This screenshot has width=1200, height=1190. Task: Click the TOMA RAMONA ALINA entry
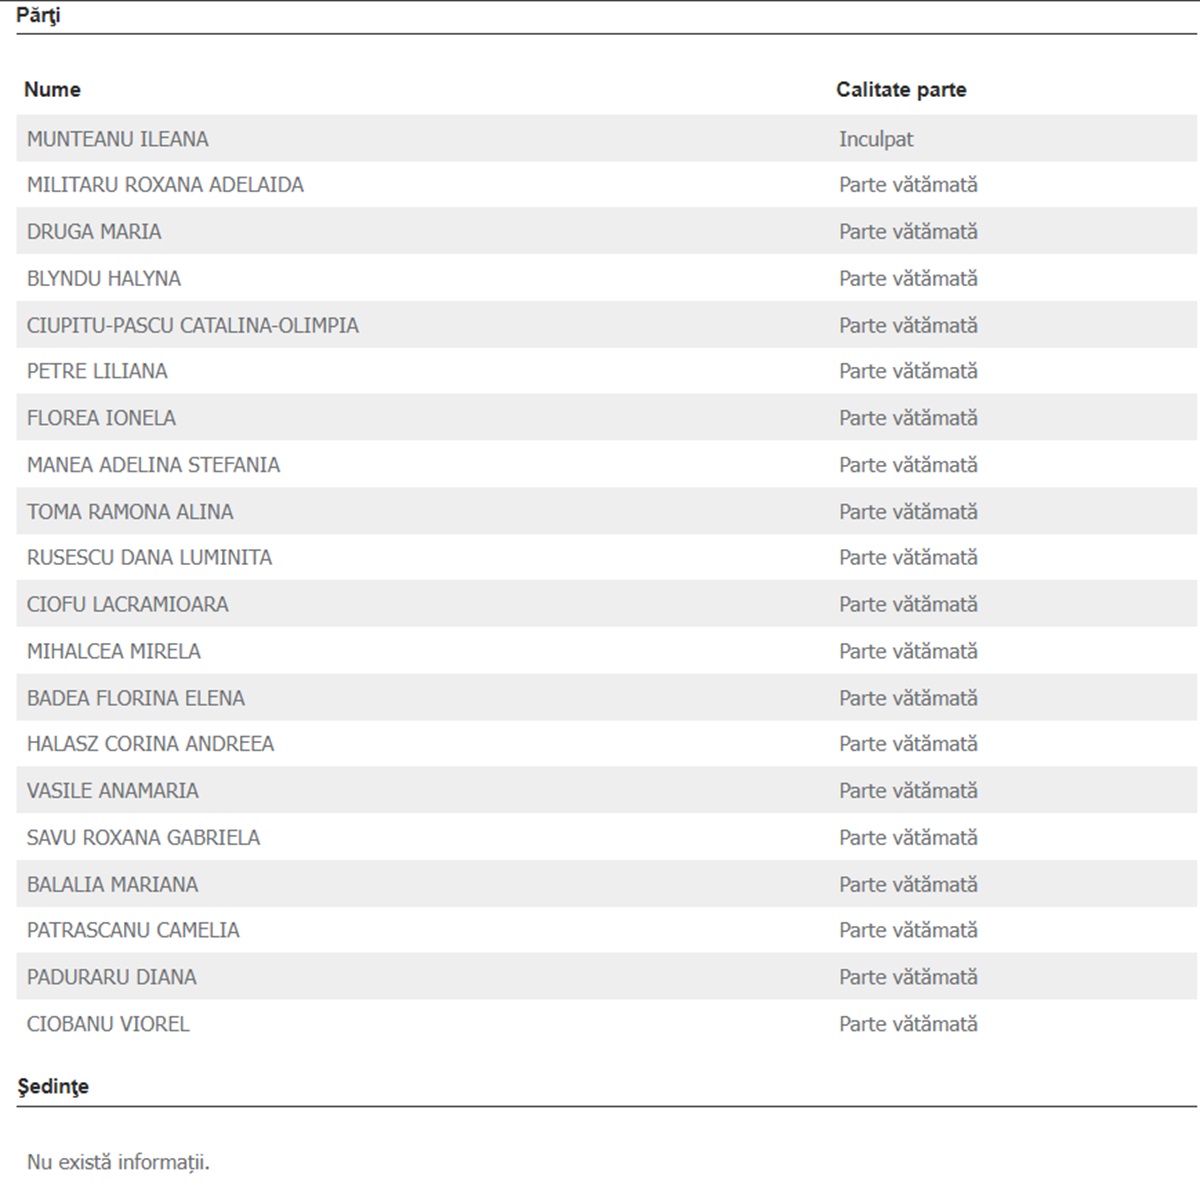pyautogui.click(x=130, y=511)
